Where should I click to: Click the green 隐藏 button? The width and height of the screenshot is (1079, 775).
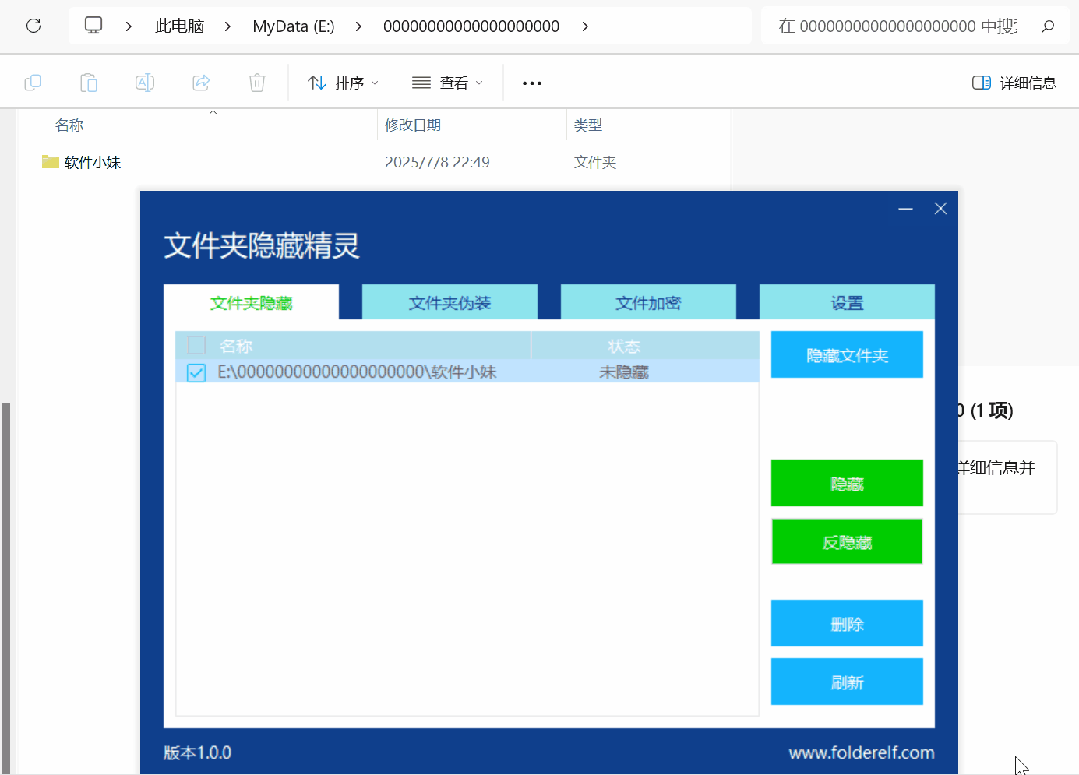846,483
